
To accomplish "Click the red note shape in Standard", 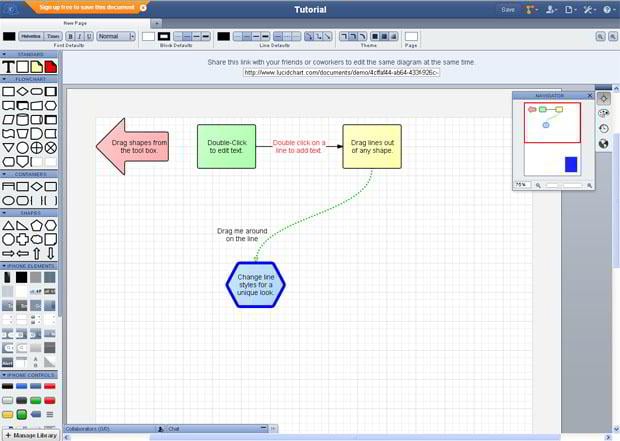I will 50,66.
